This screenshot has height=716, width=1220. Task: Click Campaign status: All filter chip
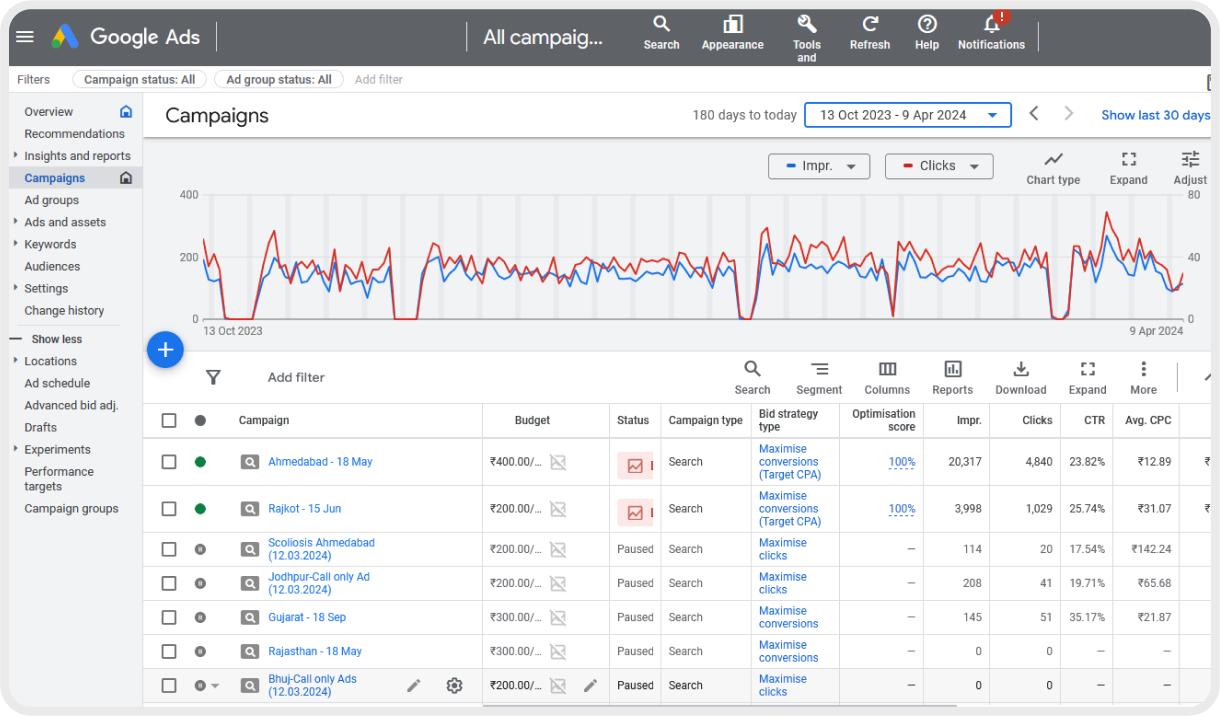[140, 79]
